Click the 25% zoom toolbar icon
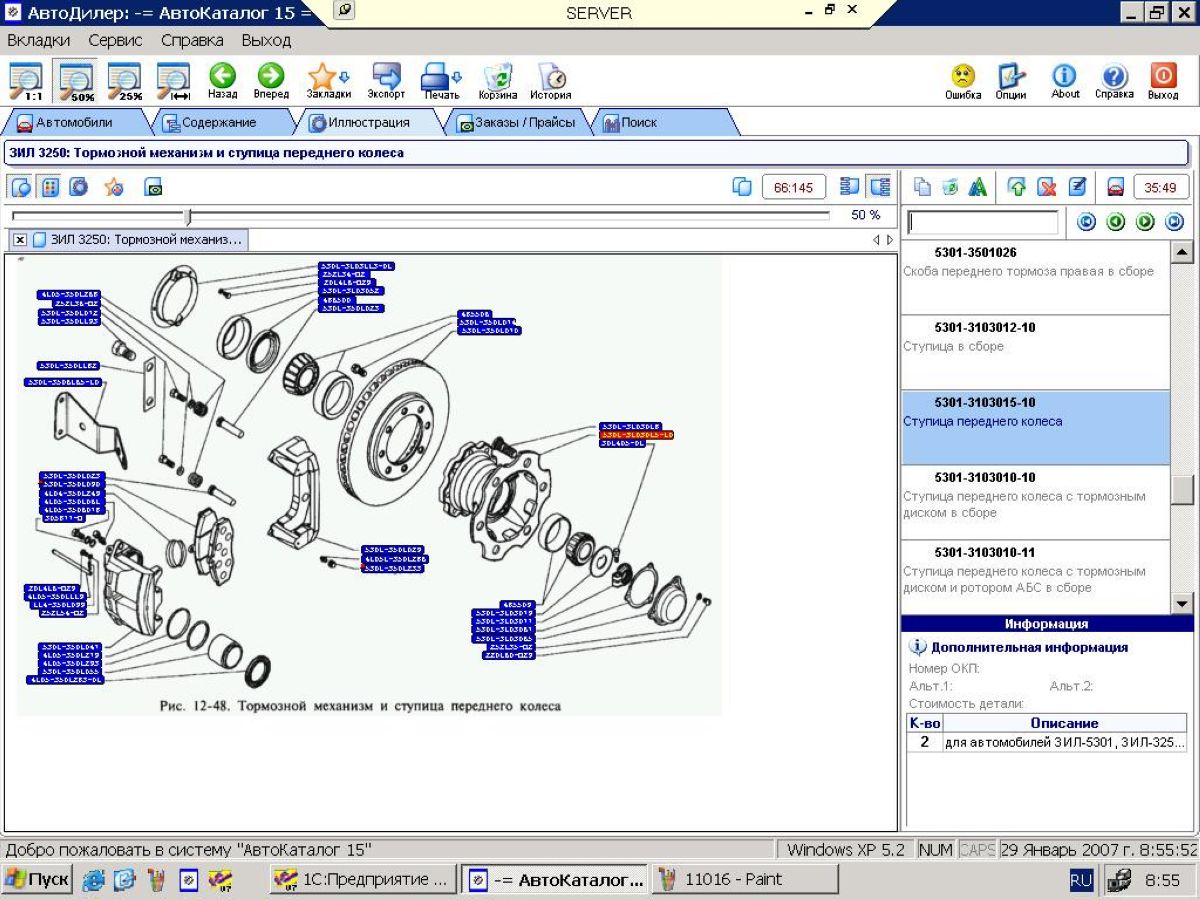This screenshot has height=900, width=1200. (125, 80)
